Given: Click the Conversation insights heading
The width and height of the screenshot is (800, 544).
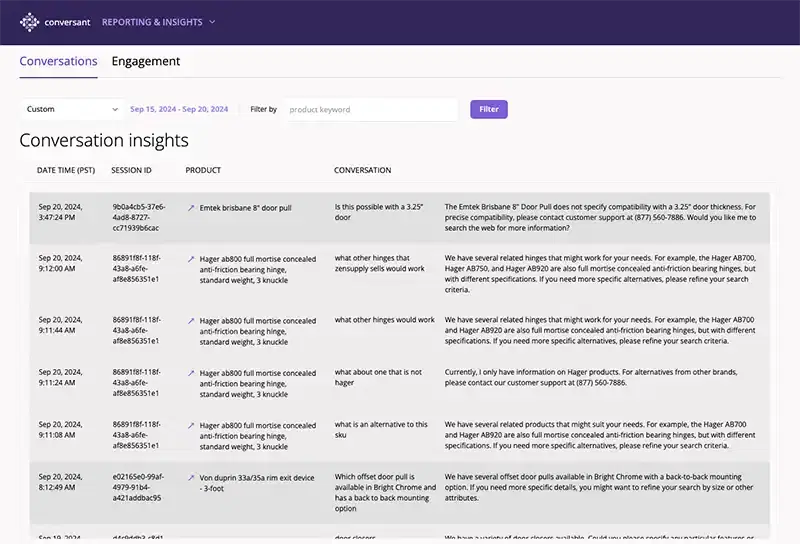Looking at the screenshot, I should click(x=104, y=140).
